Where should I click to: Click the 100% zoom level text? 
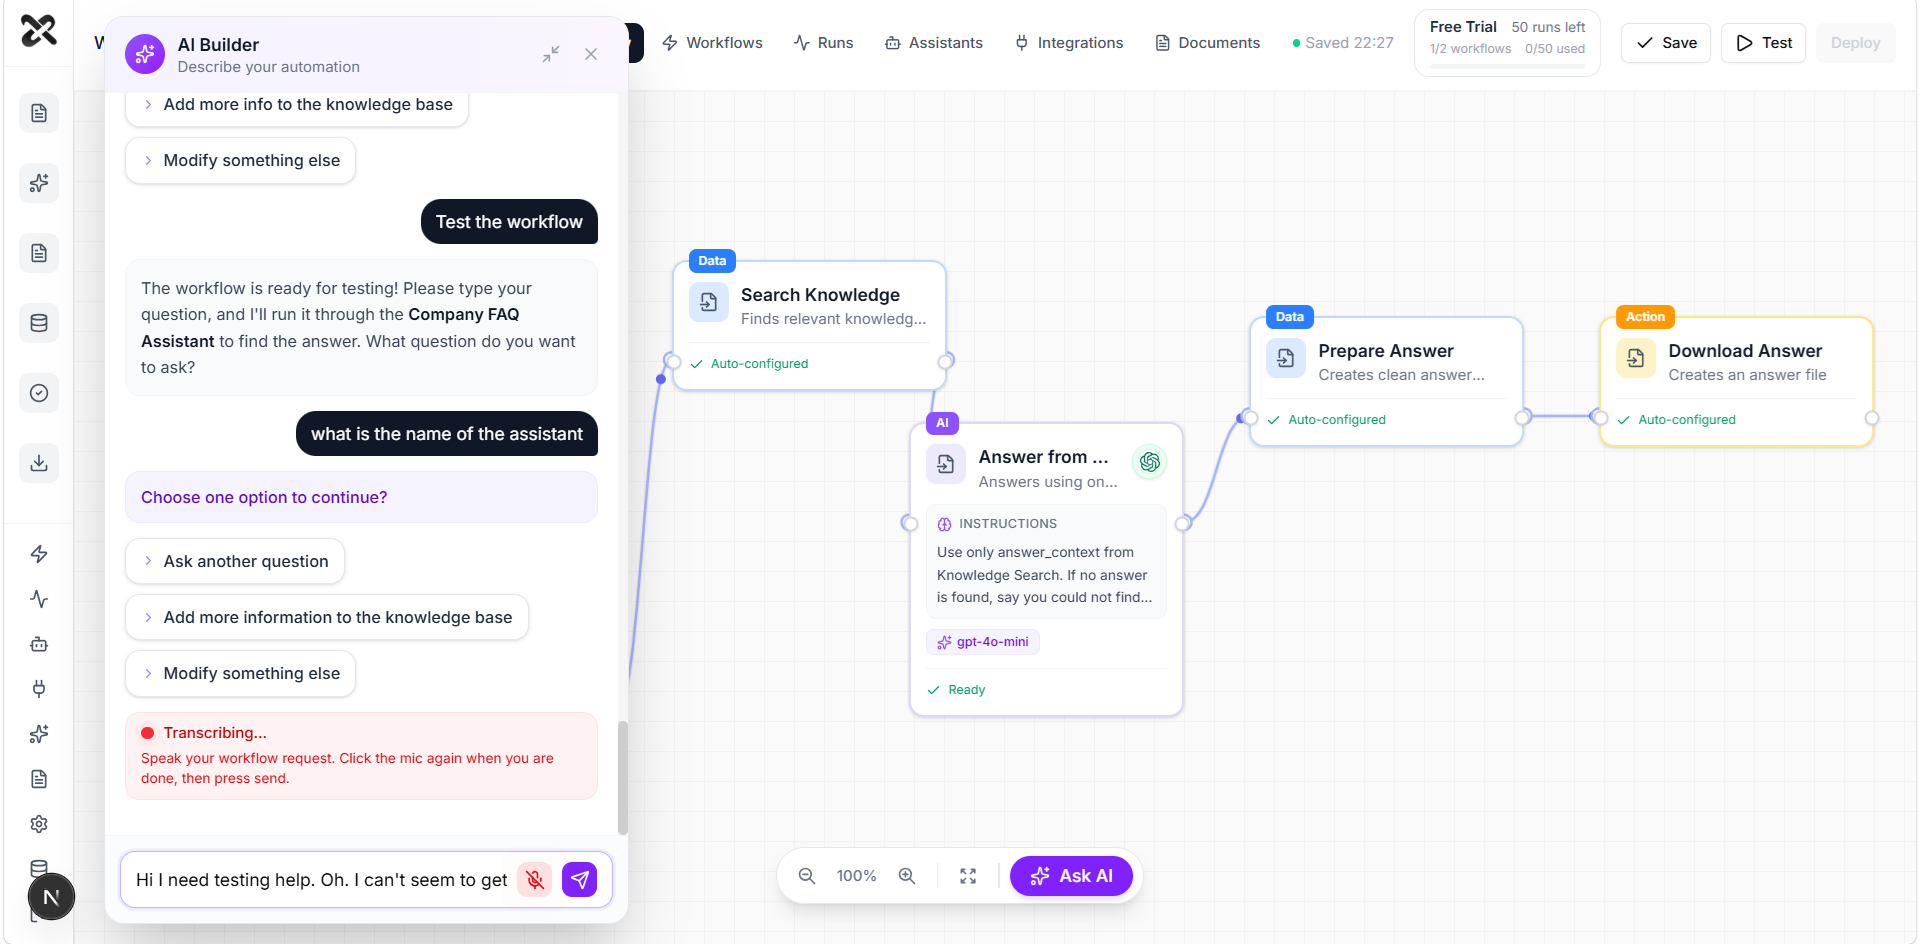(x=857, y=876)
